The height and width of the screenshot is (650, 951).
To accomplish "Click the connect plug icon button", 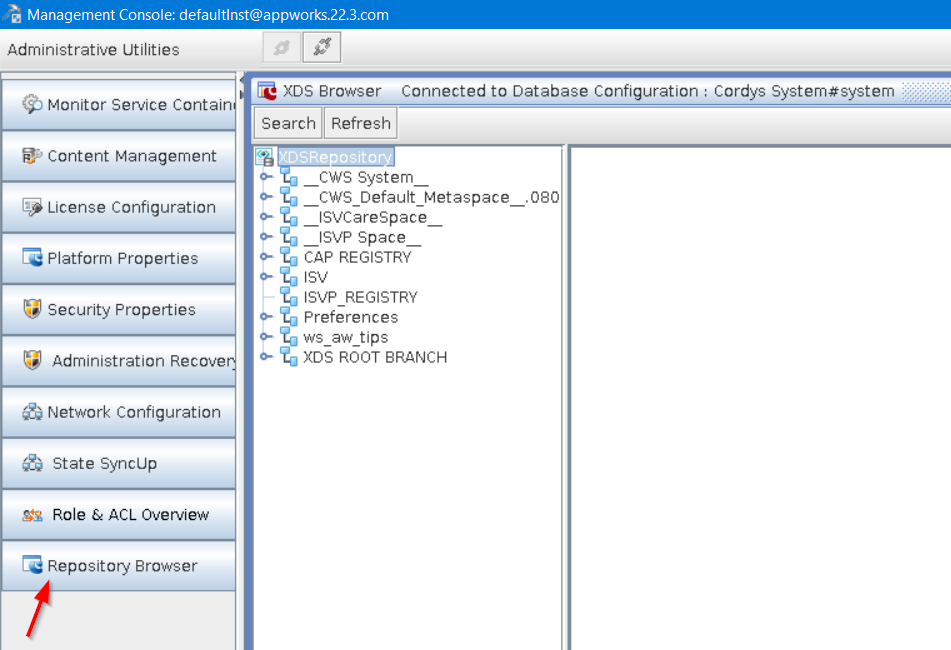I will point(321,48).
